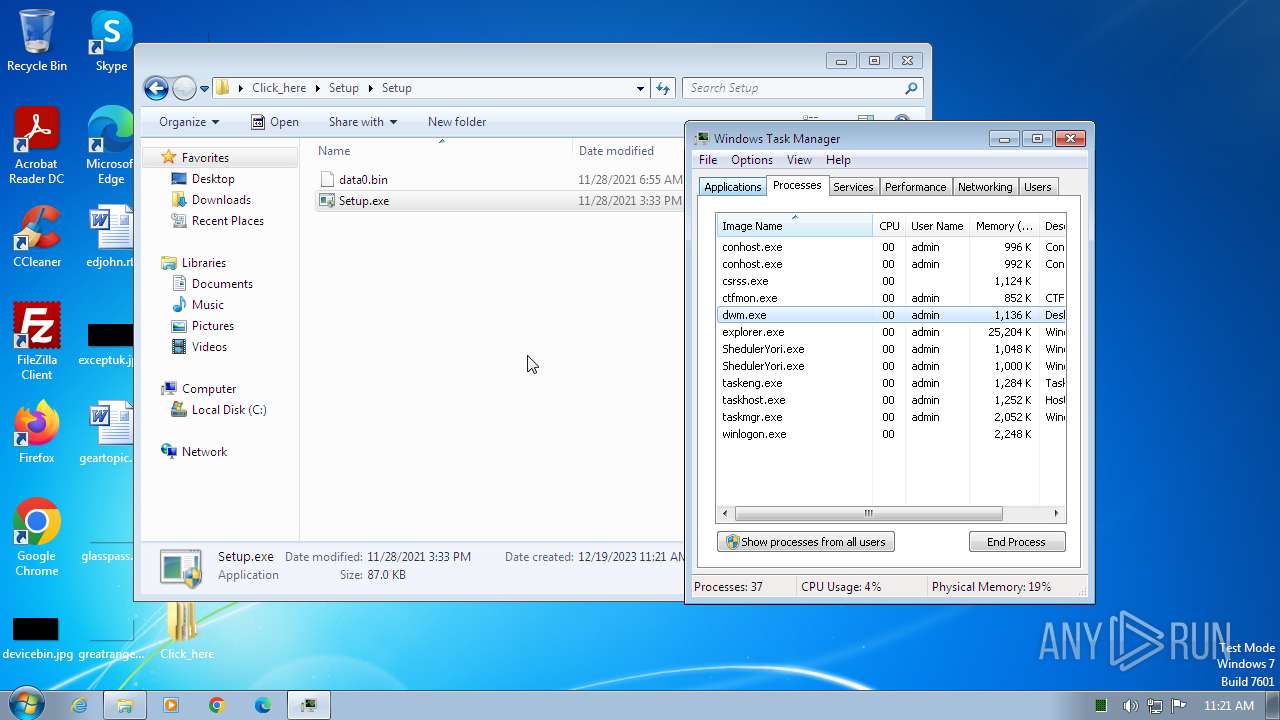Click the Open toolbar button in Explorer
This screenshot has width=1280, height=720.
tap(274, 122)
